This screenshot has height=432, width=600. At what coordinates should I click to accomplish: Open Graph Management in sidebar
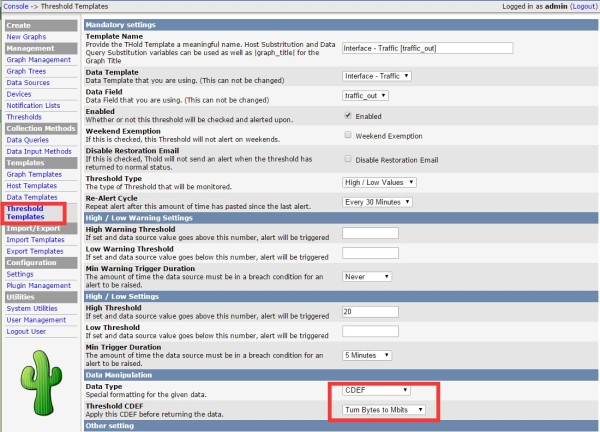(39, 60)
